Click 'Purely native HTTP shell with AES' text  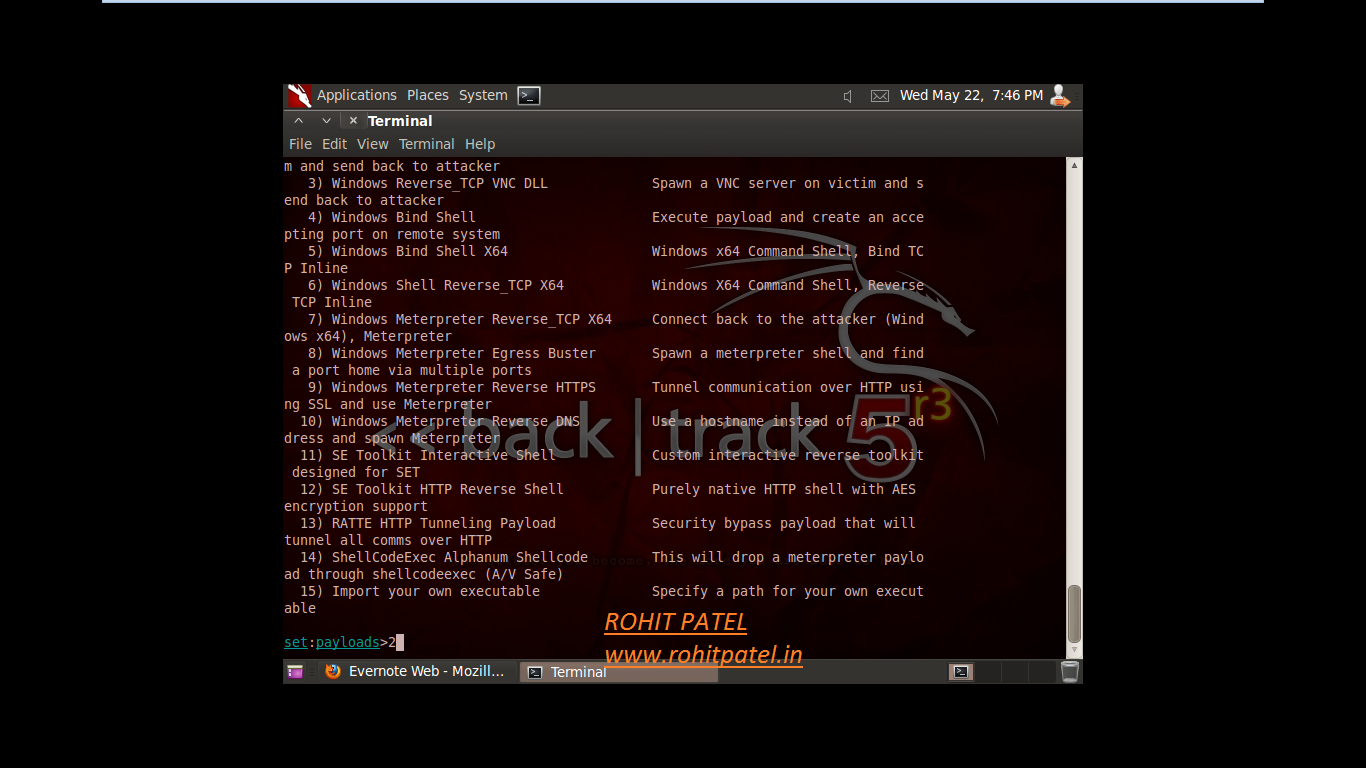(x=784, y=489)
